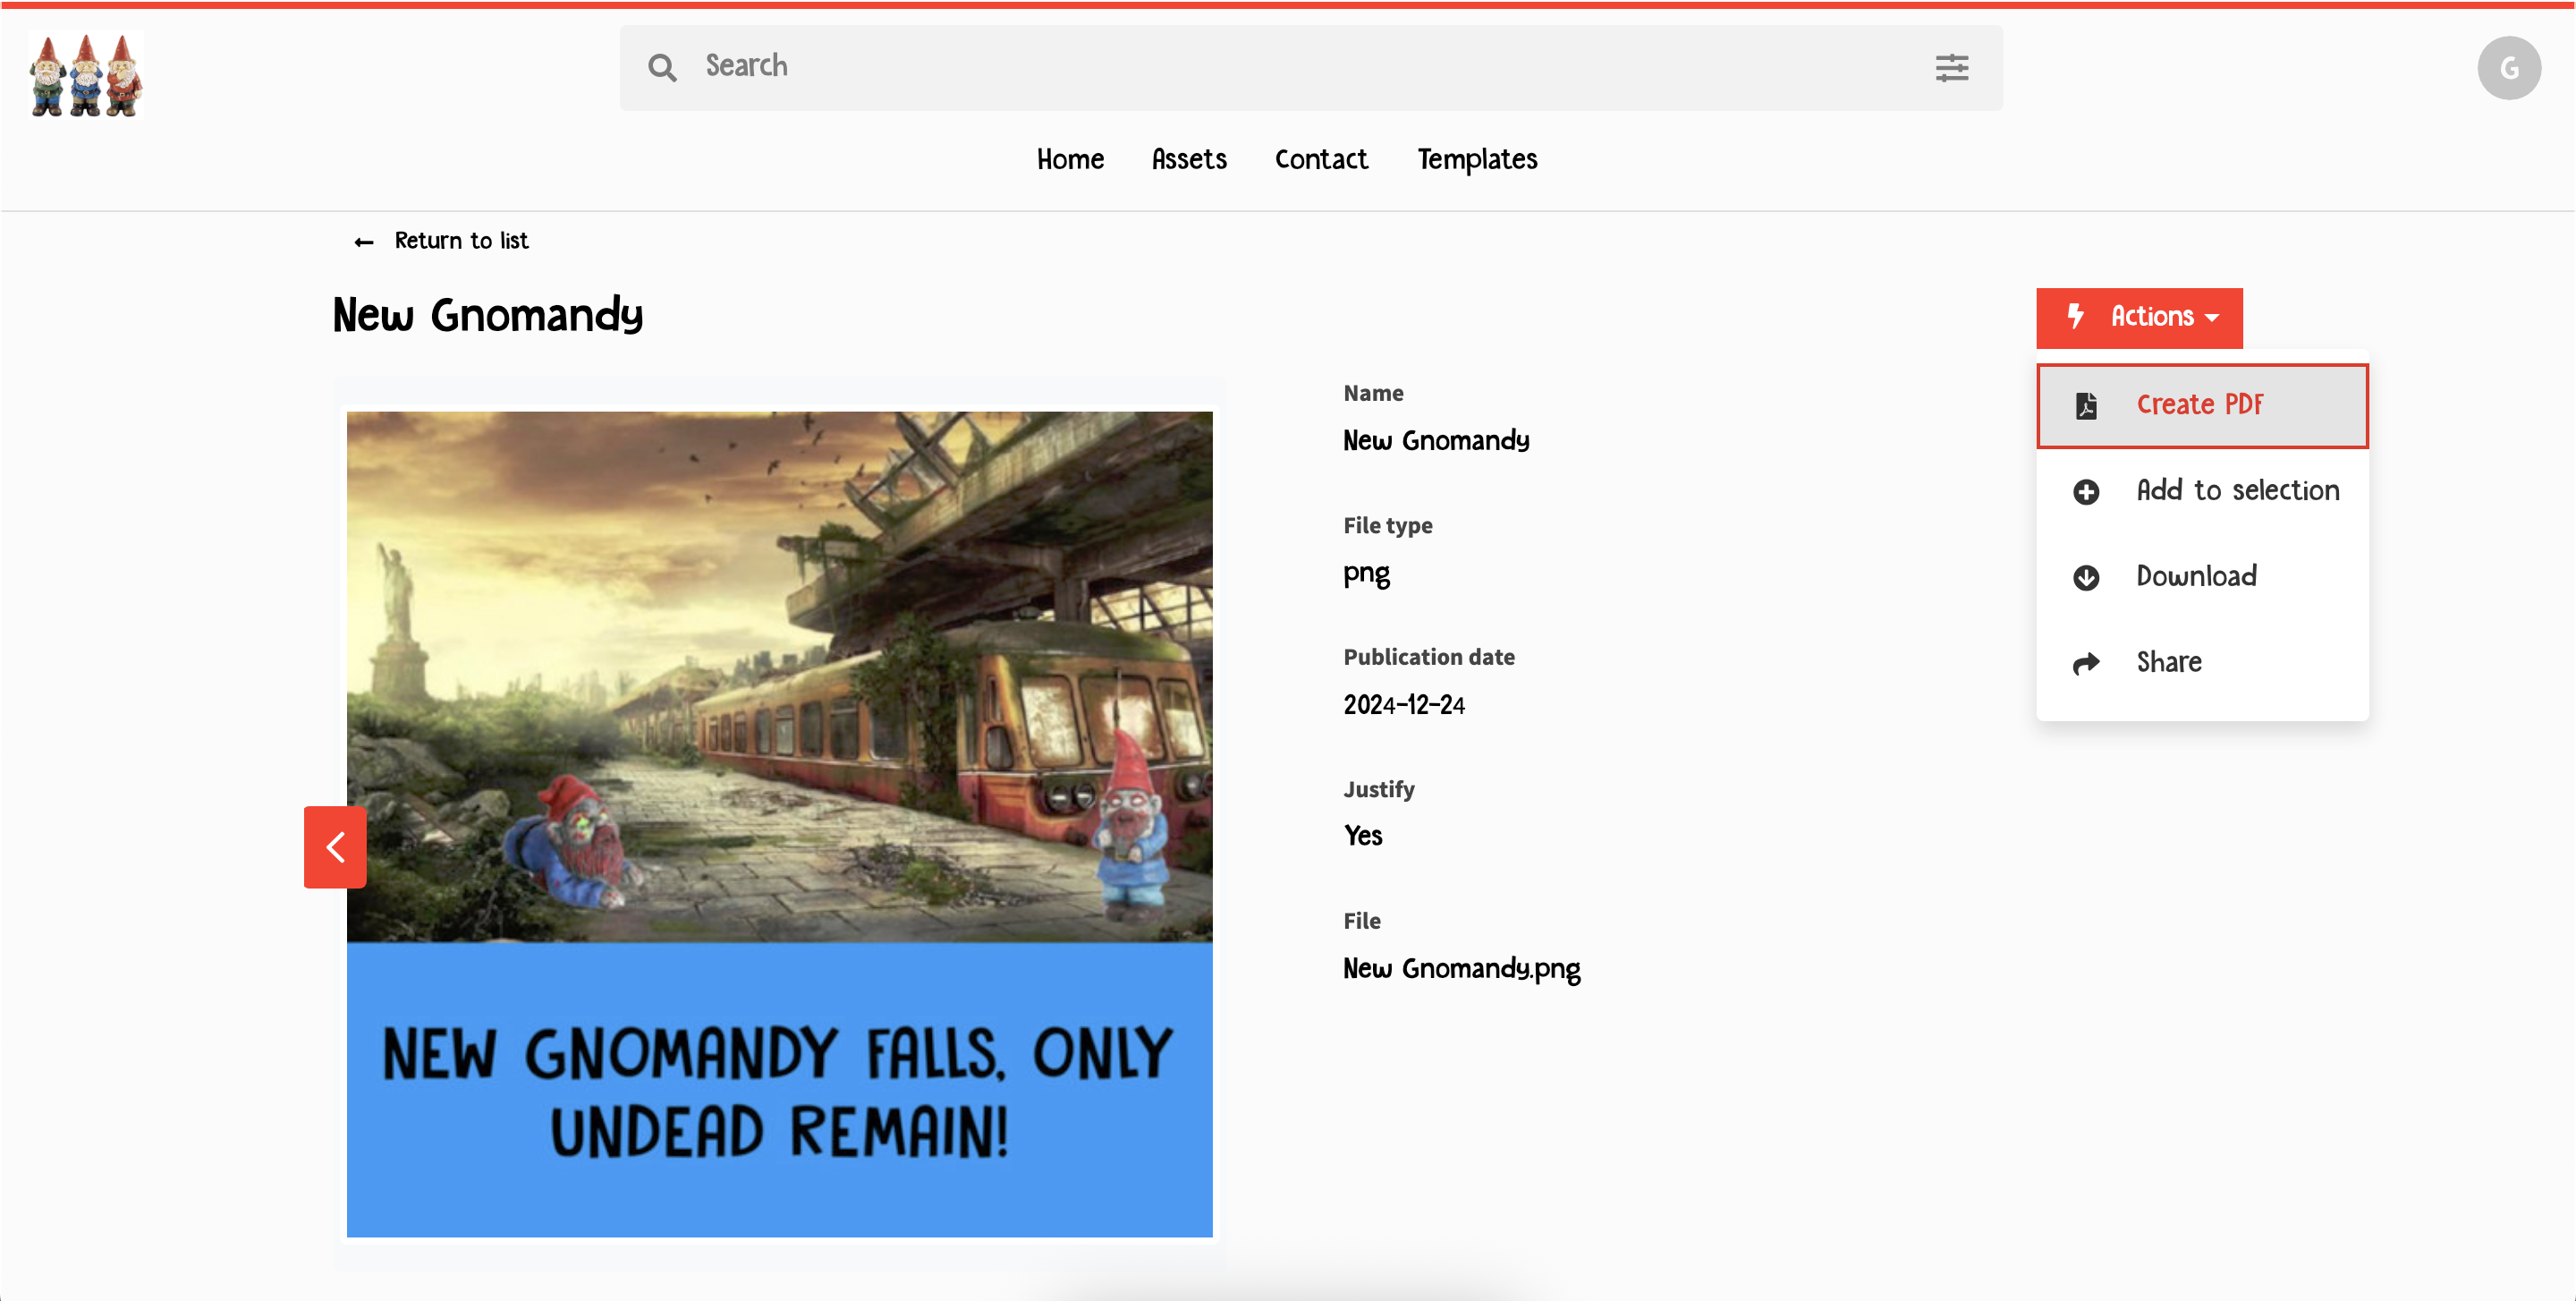The height and width of the screenshot is (1301, 2576).
Task: Click the Share arrow icon
Action: pyautogui.click(x=2086, y=663)
